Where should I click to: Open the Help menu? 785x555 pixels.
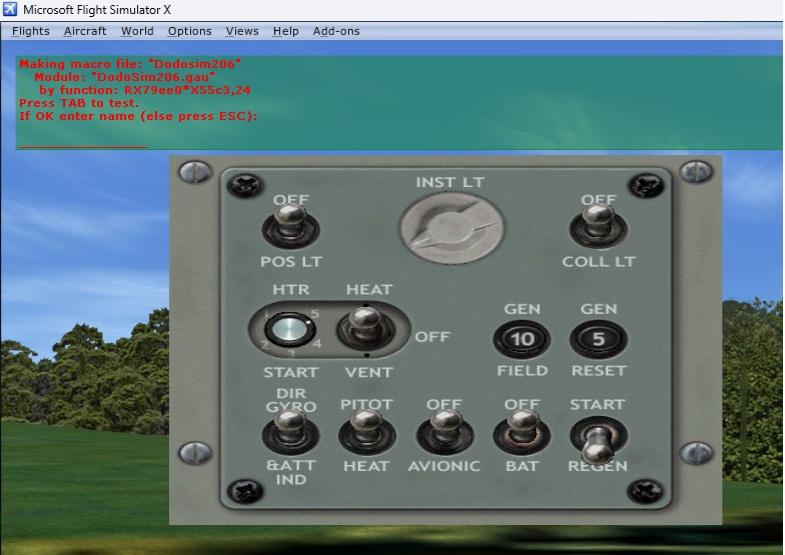click(x=285, y=31)
